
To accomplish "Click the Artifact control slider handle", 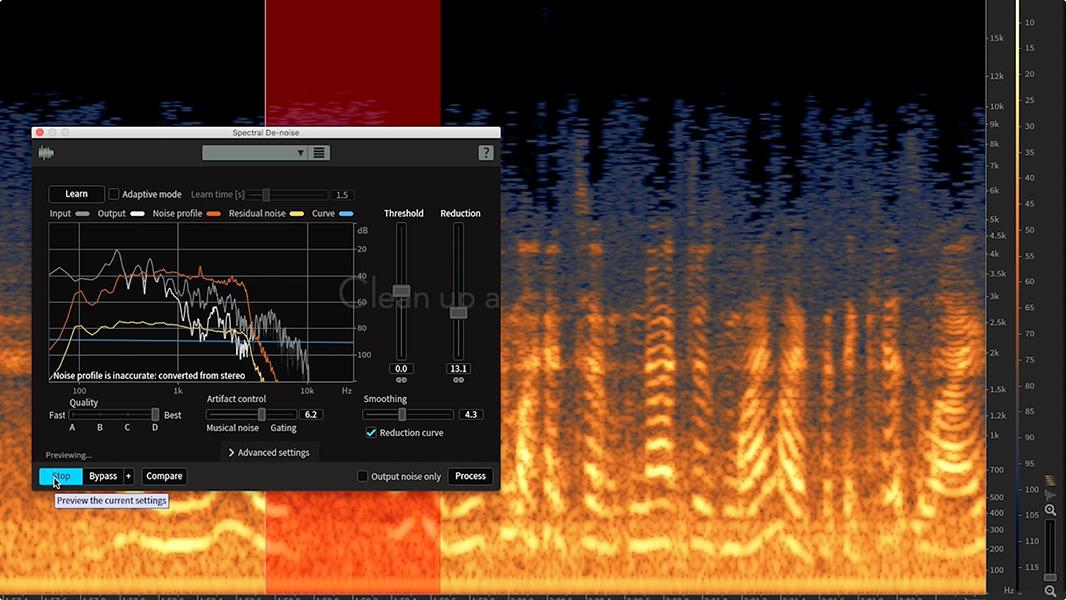I will point(262,414).
